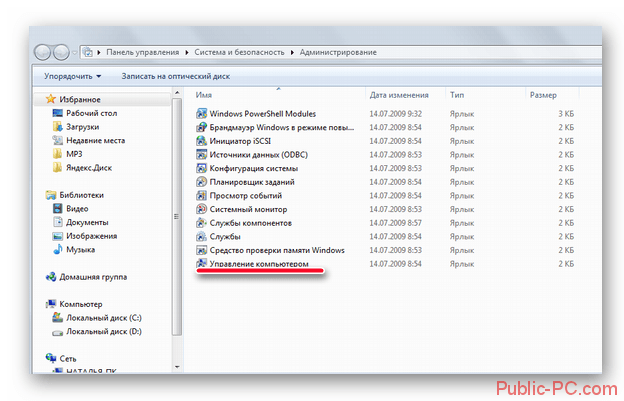Click the 'Домашняя группа' homegroup icon
The width and height of the screenshot is (624, 401).
pyautogui.click(x=51, y=277)
